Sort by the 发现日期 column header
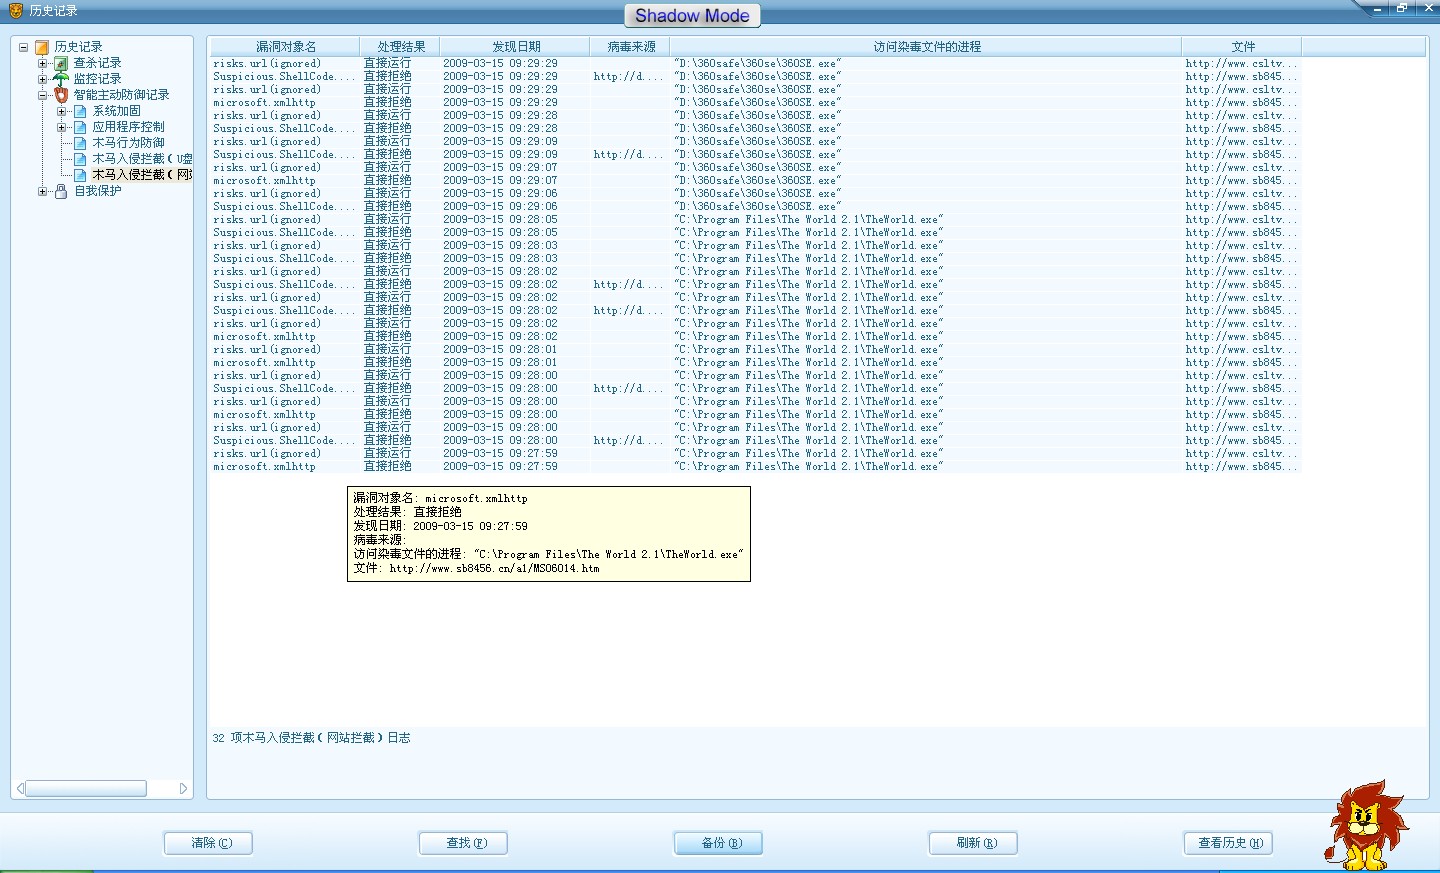 (x=515, y=47)
